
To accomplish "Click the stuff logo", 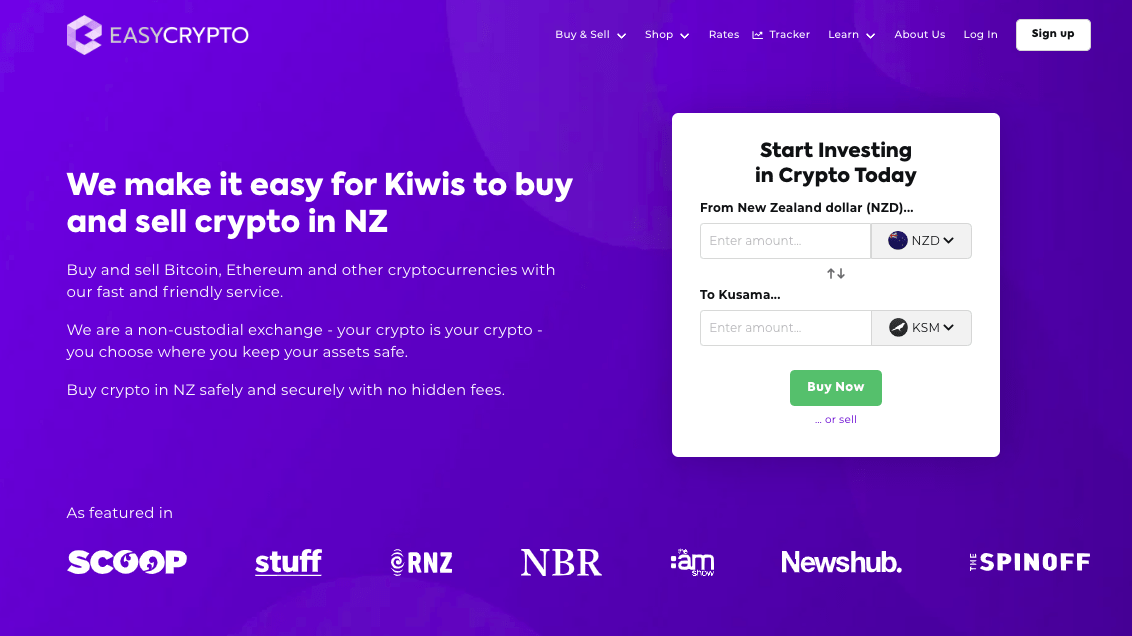I will pyautogui.click(x=288, y=561).
